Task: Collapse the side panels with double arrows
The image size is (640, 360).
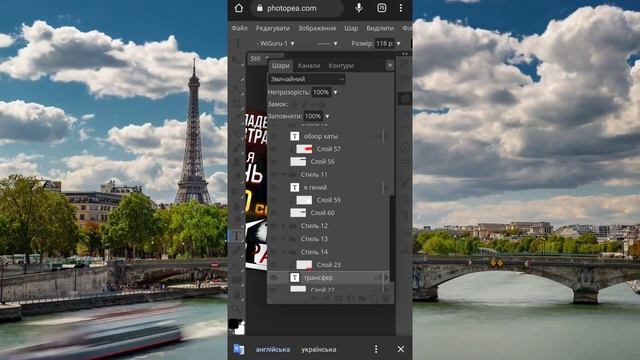Action: pos(404,54)
